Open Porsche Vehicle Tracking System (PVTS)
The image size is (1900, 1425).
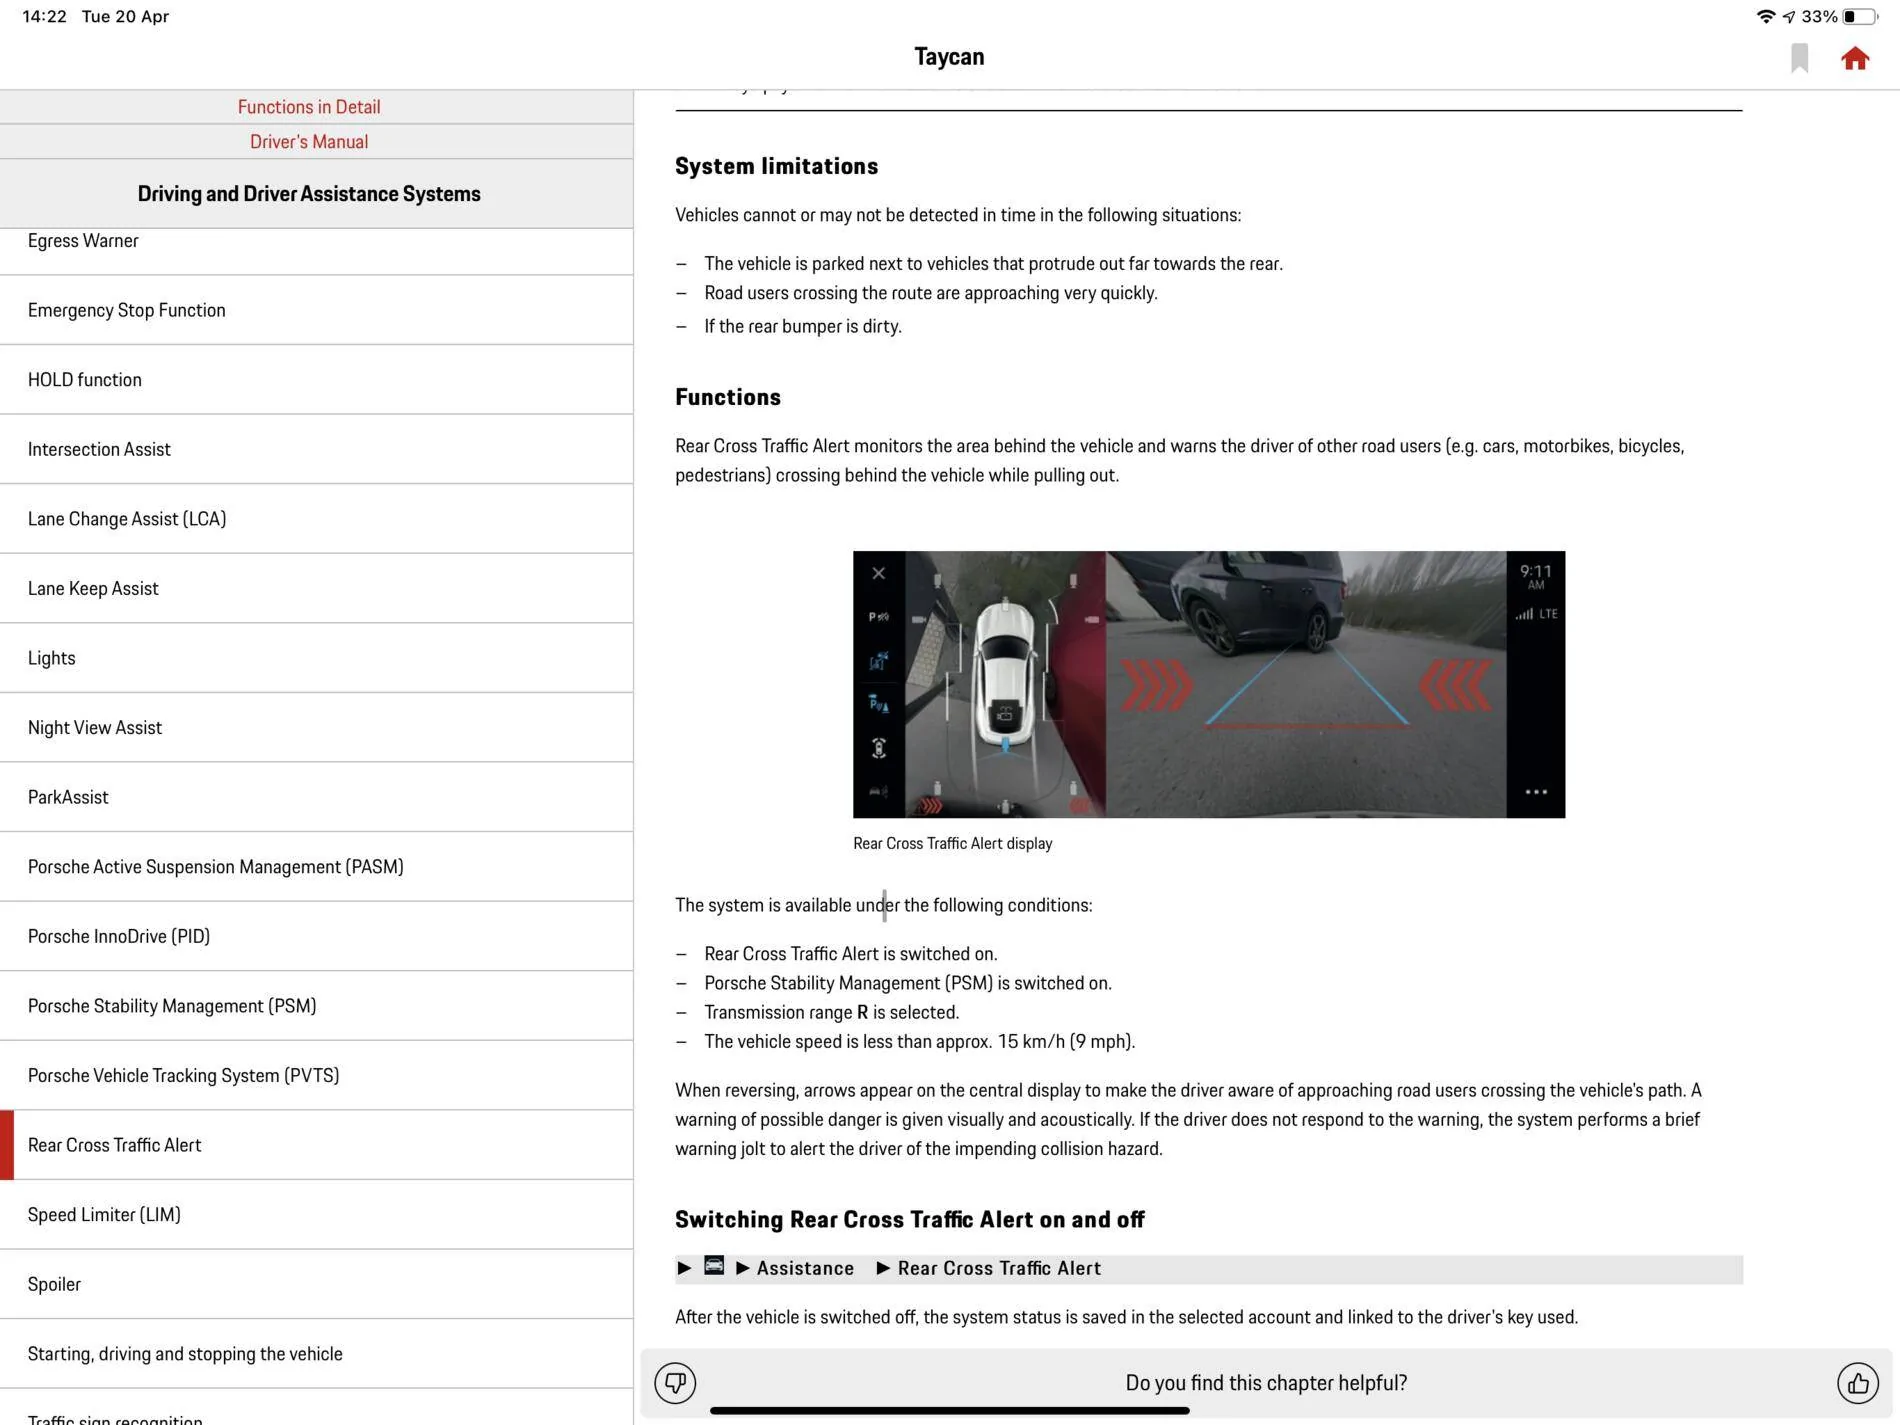coord(316,1075)
